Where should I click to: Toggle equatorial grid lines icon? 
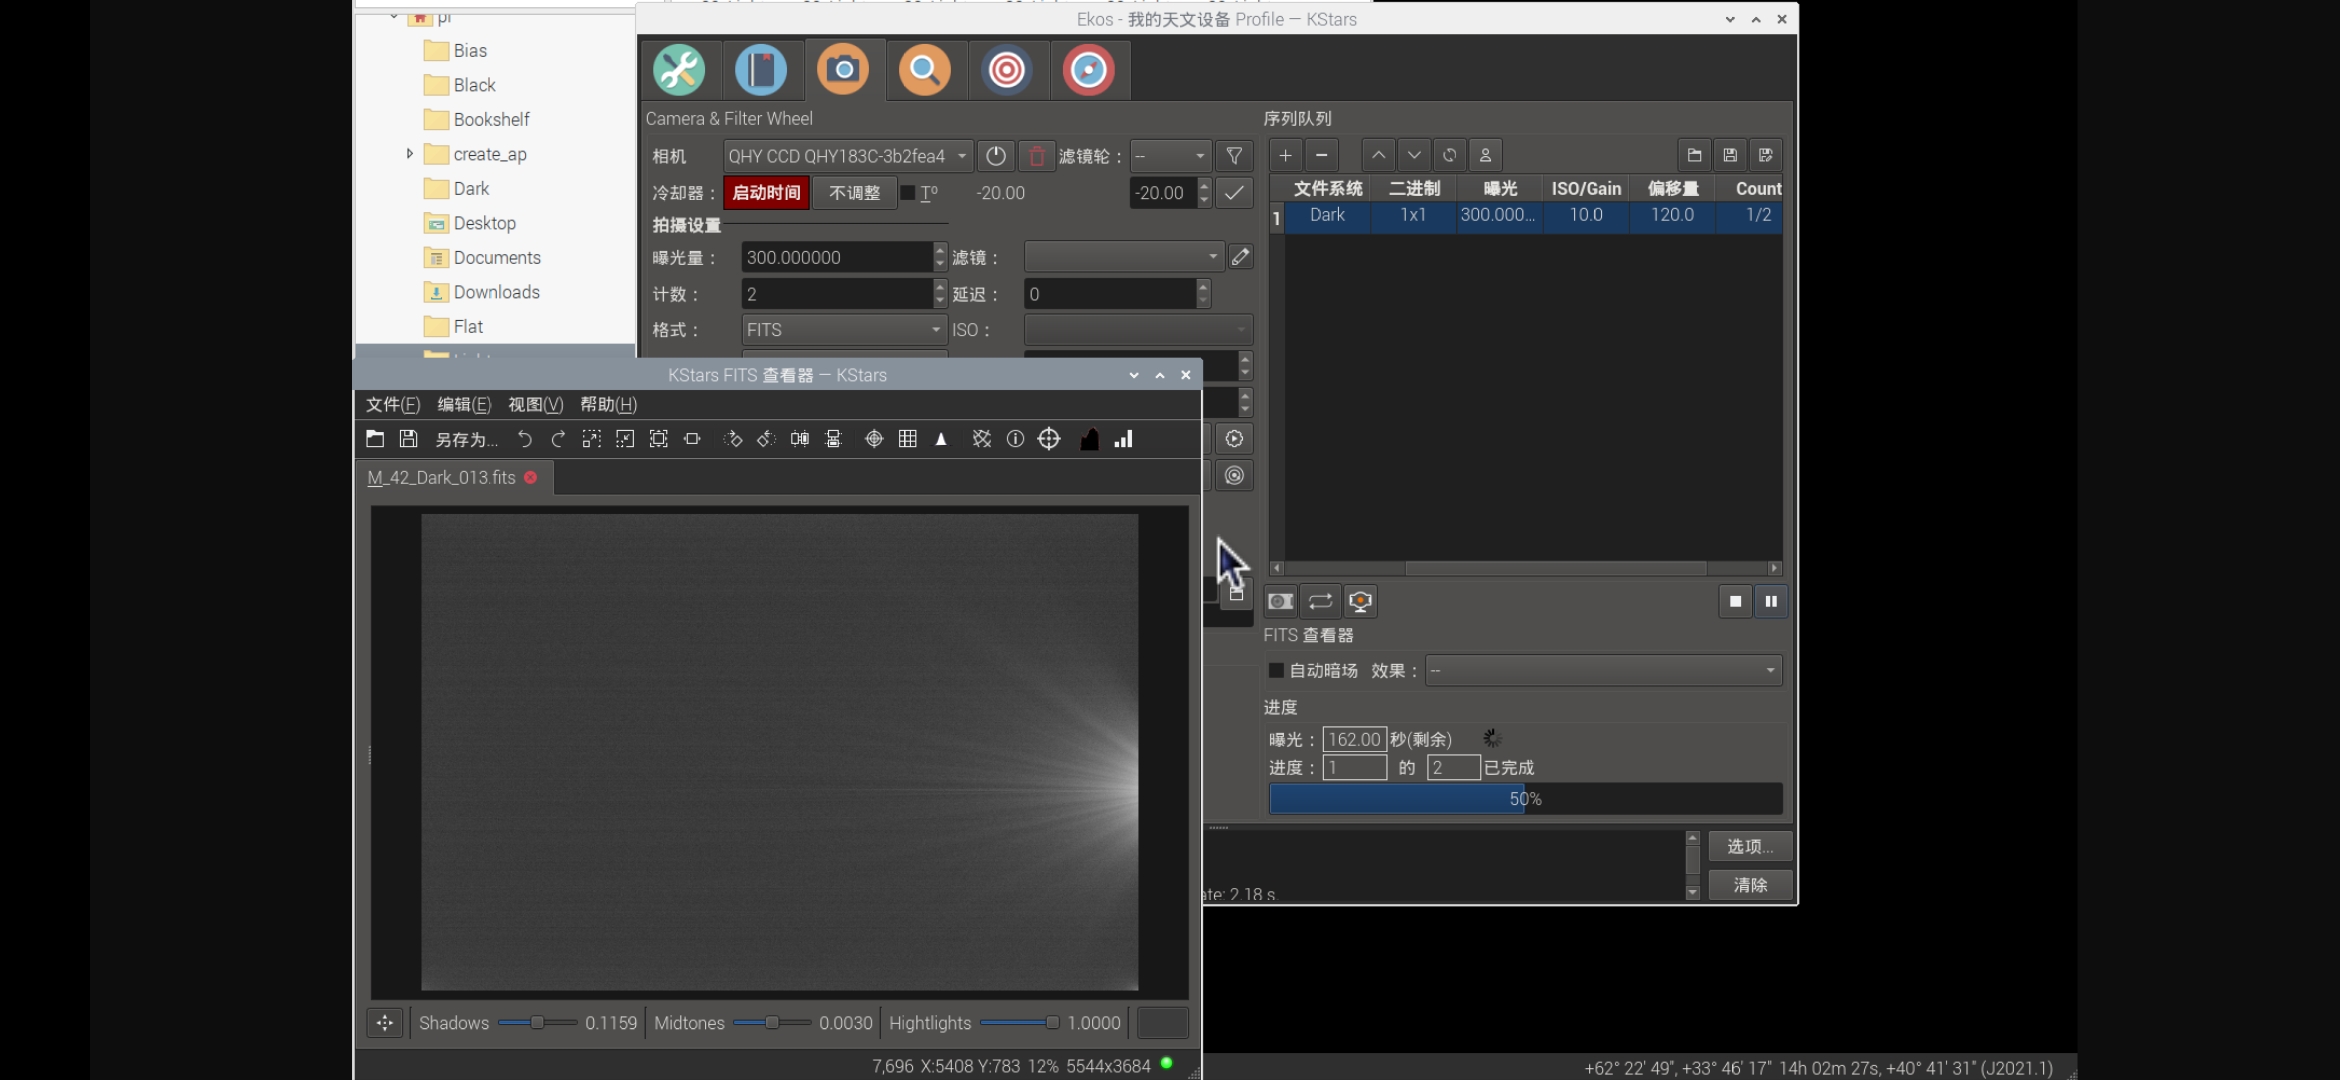982,439
